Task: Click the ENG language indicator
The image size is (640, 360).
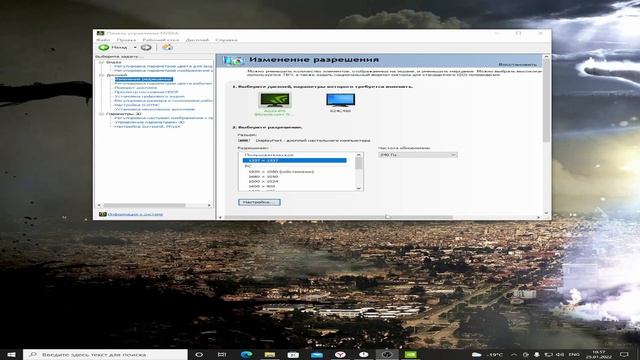Action: [x=574, y=355]
